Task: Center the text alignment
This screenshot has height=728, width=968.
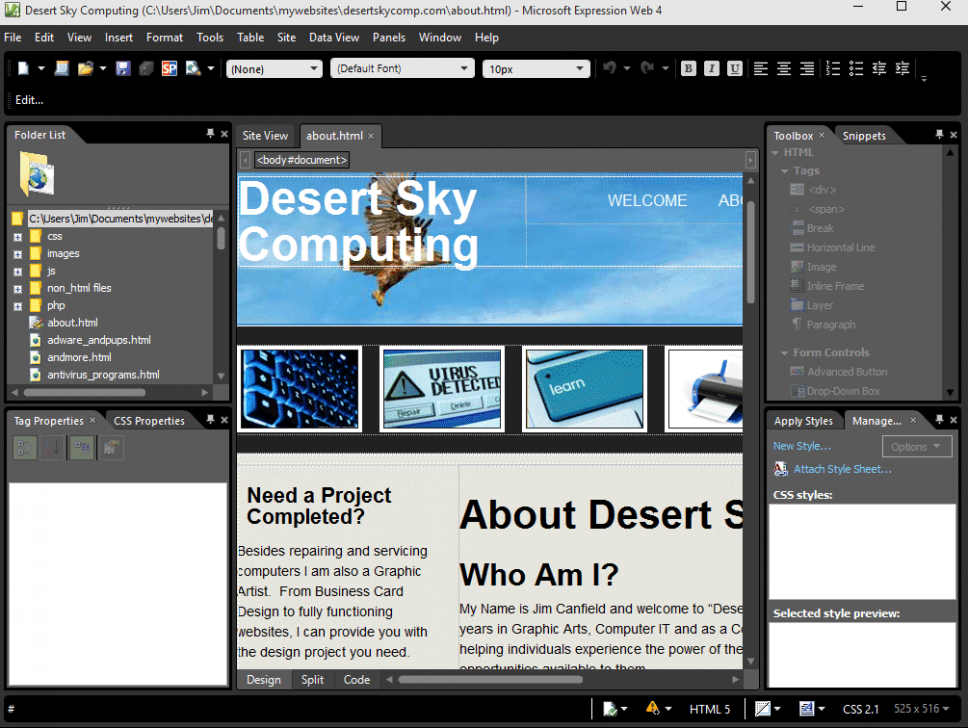Action: [784, 69]
